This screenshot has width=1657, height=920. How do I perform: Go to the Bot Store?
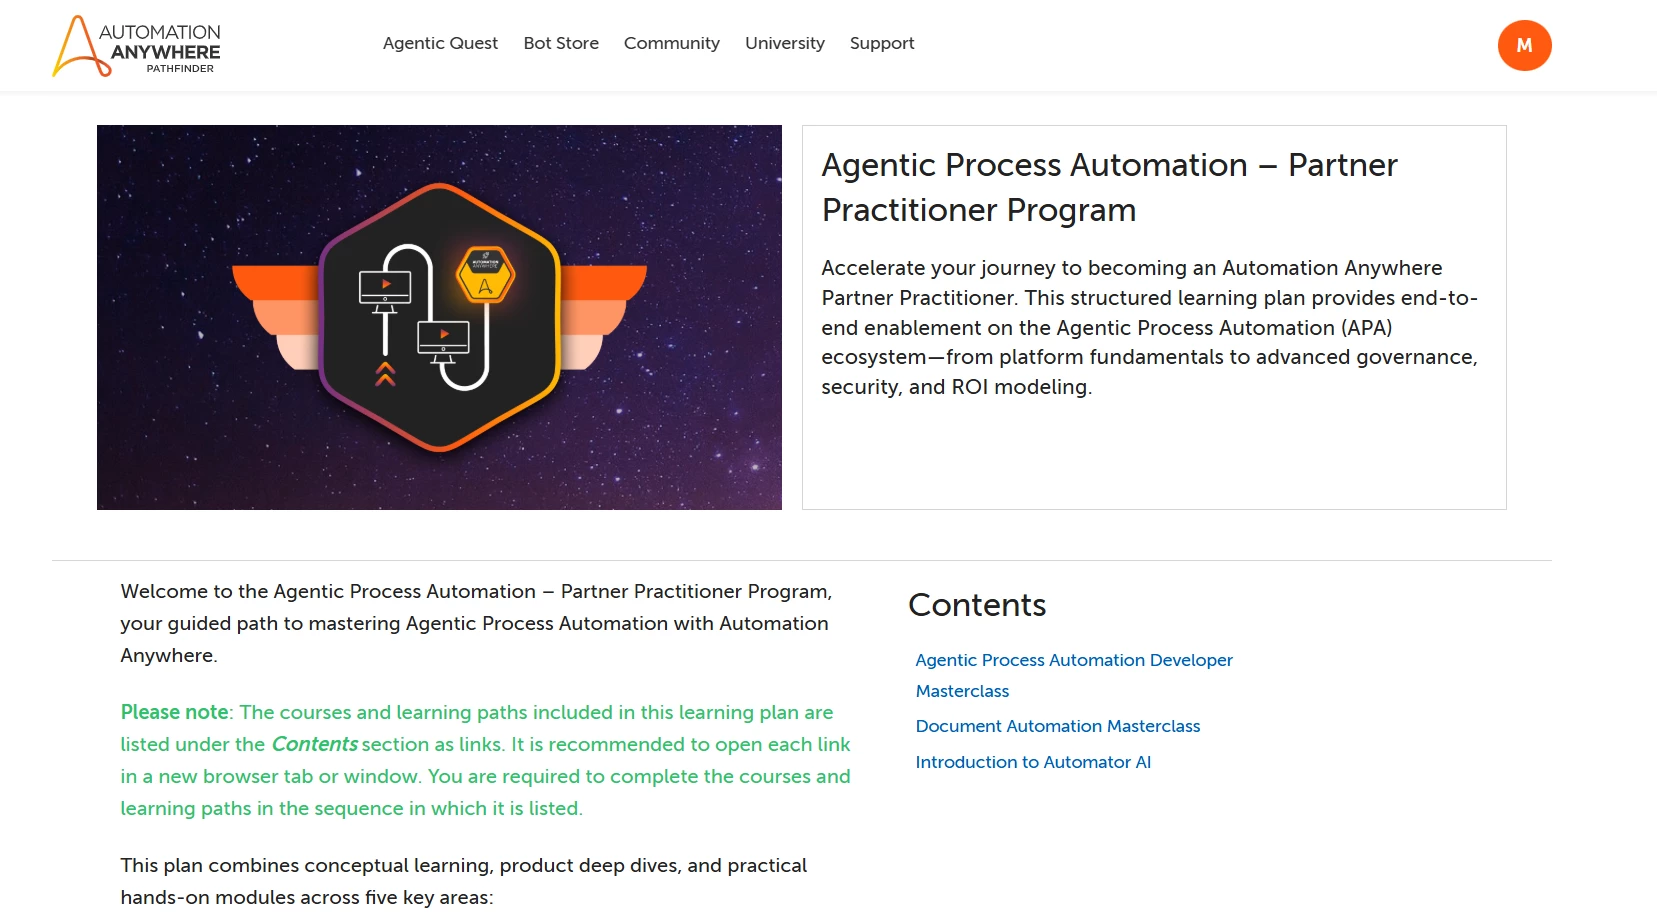(561, 43)
